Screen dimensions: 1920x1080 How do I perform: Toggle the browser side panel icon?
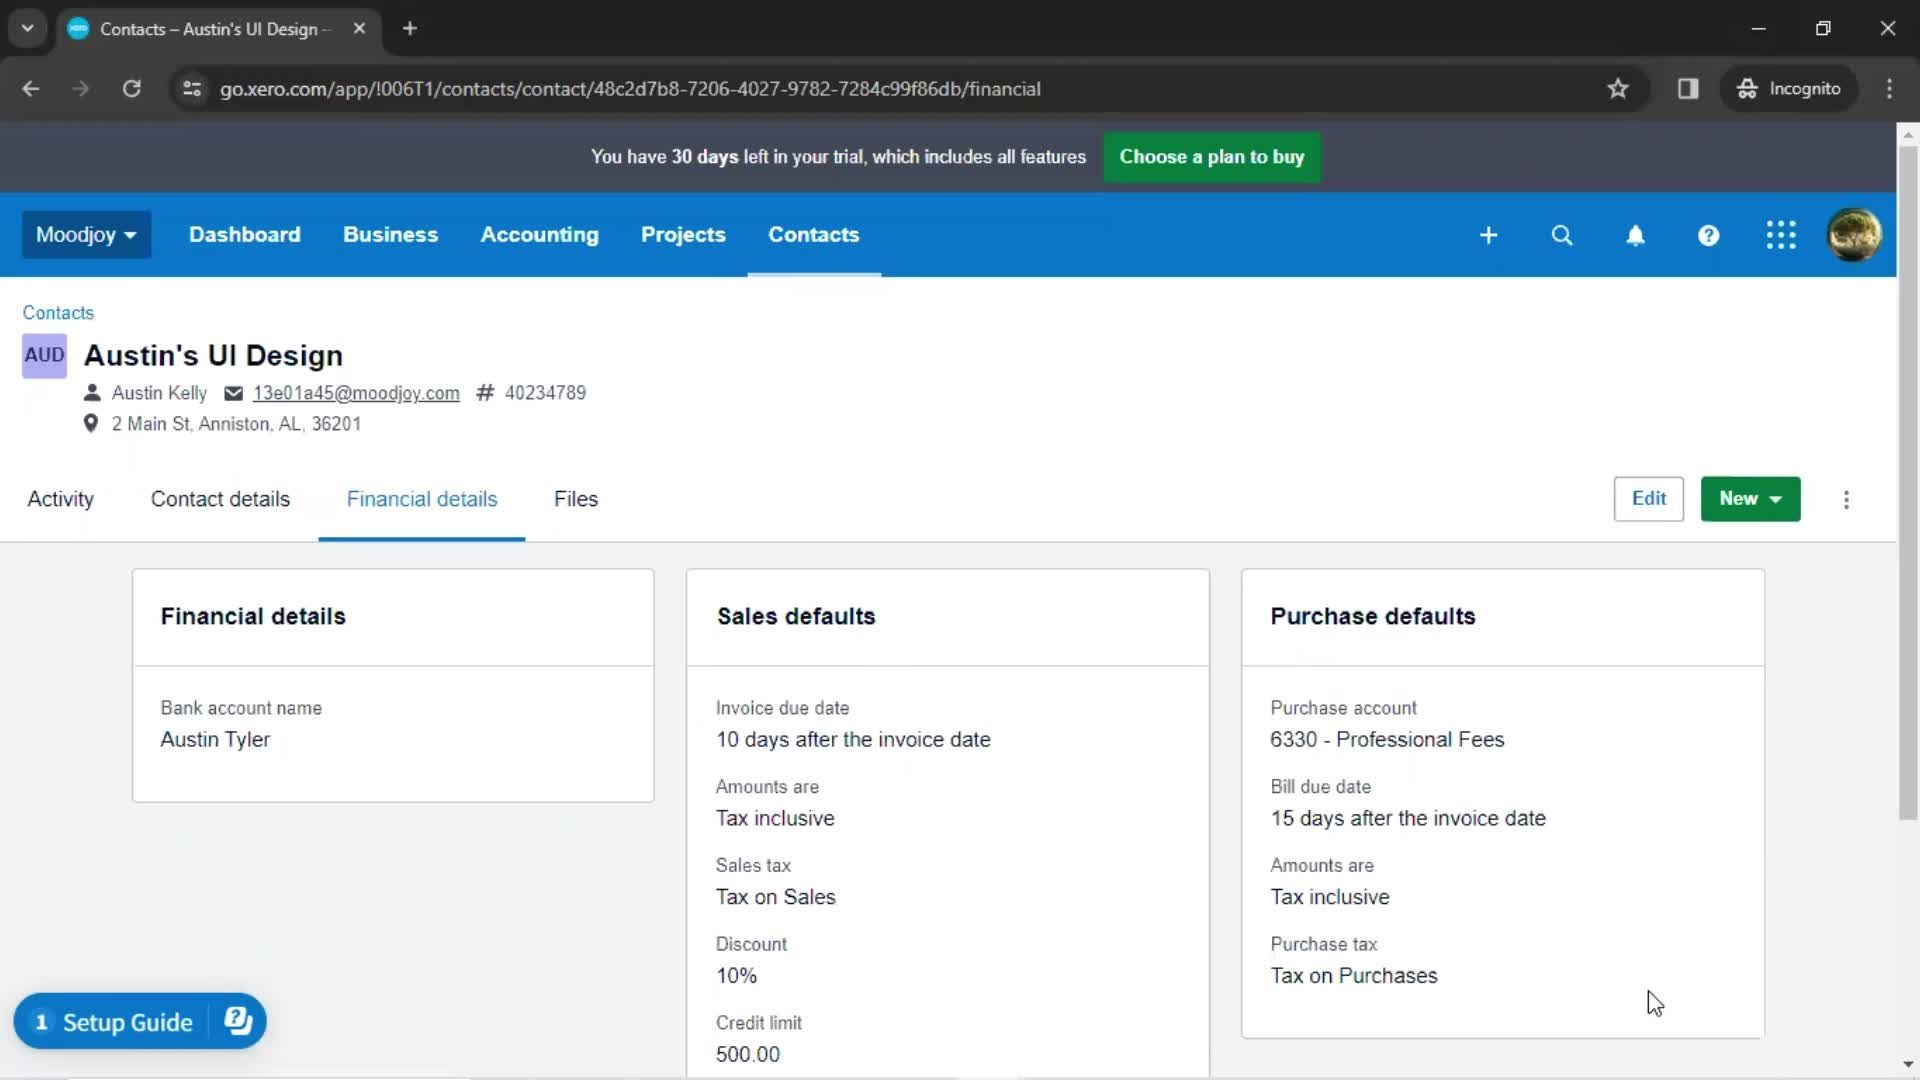click(x=1688, y=89)
